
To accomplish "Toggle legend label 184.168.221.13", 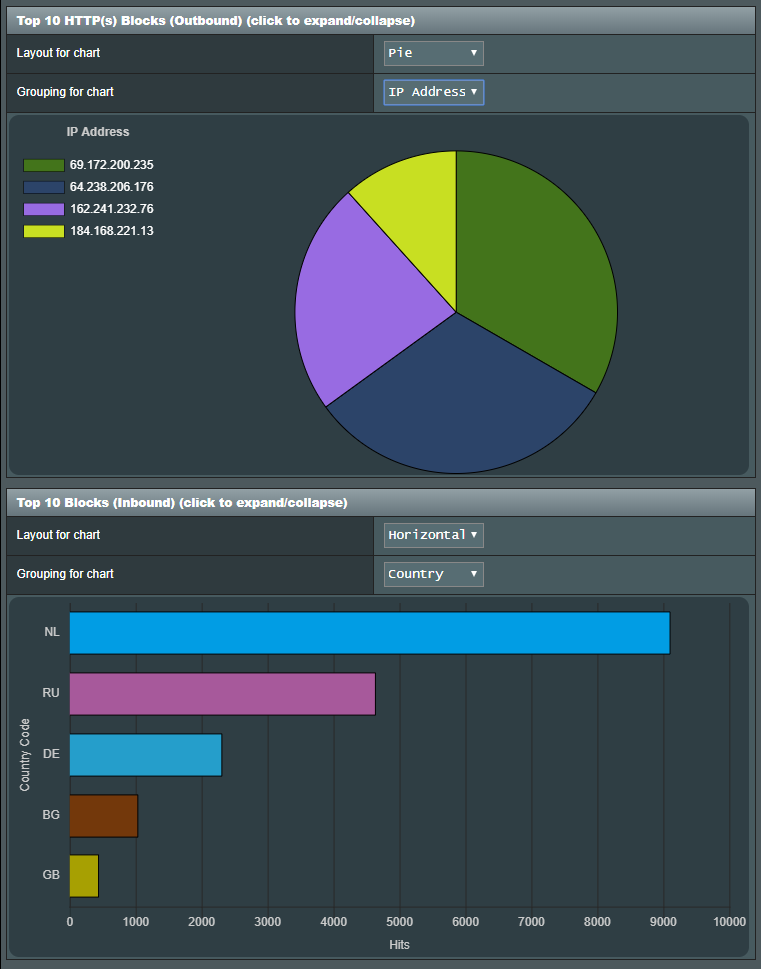I will [111, 231].
